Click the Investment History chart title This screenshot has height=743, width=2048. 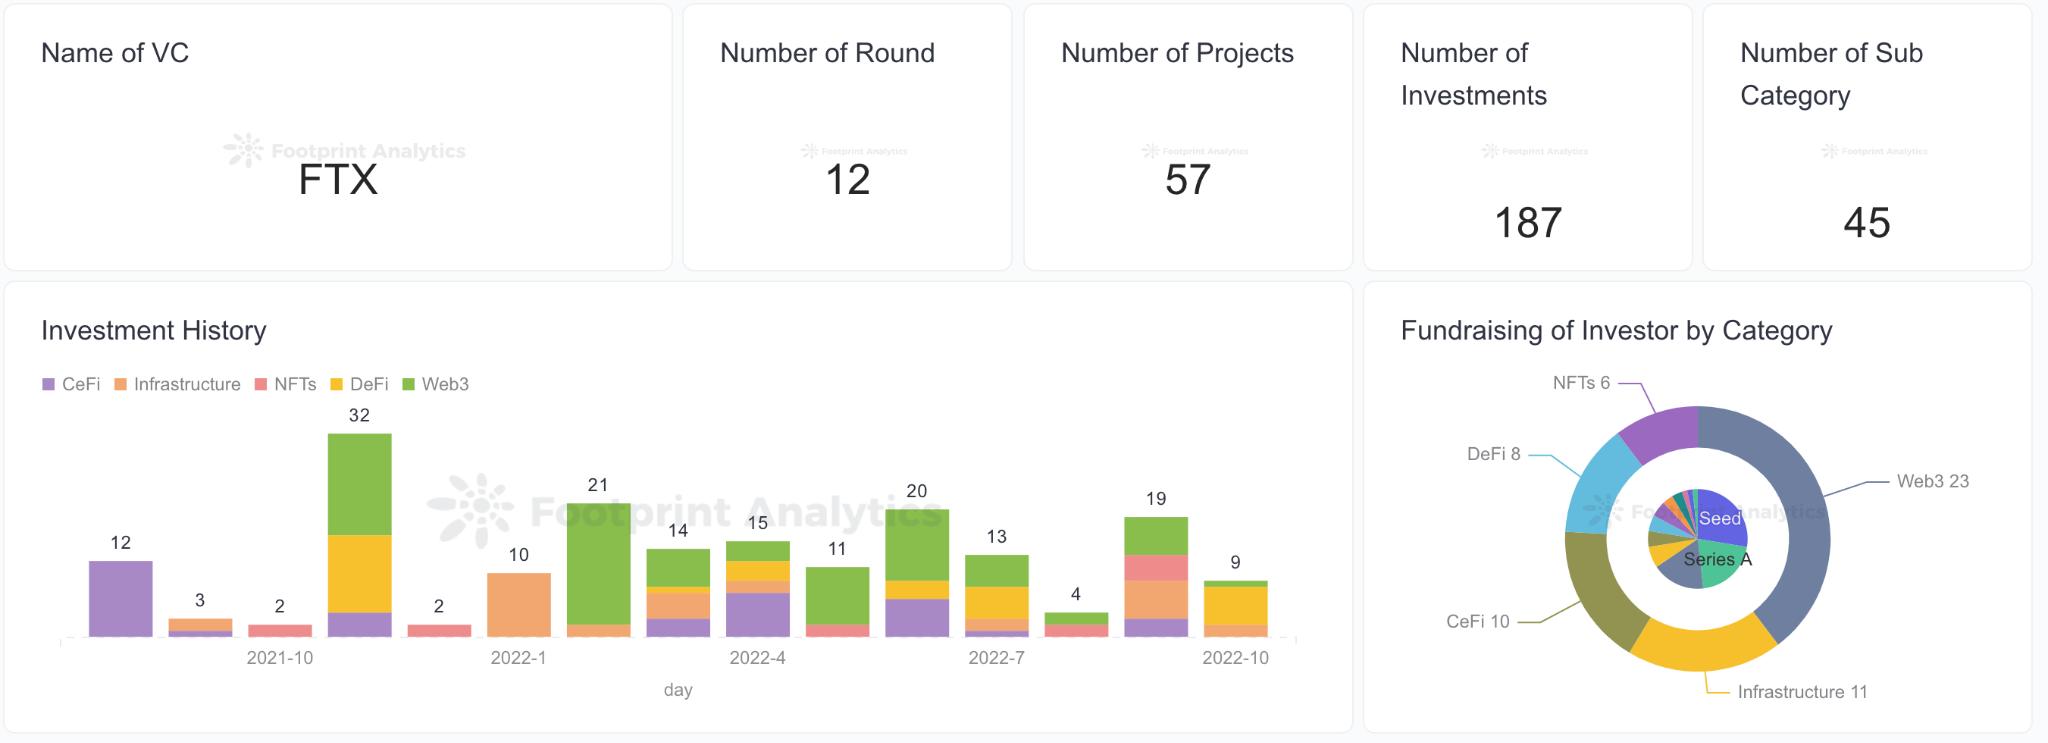click(x=153, y=331)
